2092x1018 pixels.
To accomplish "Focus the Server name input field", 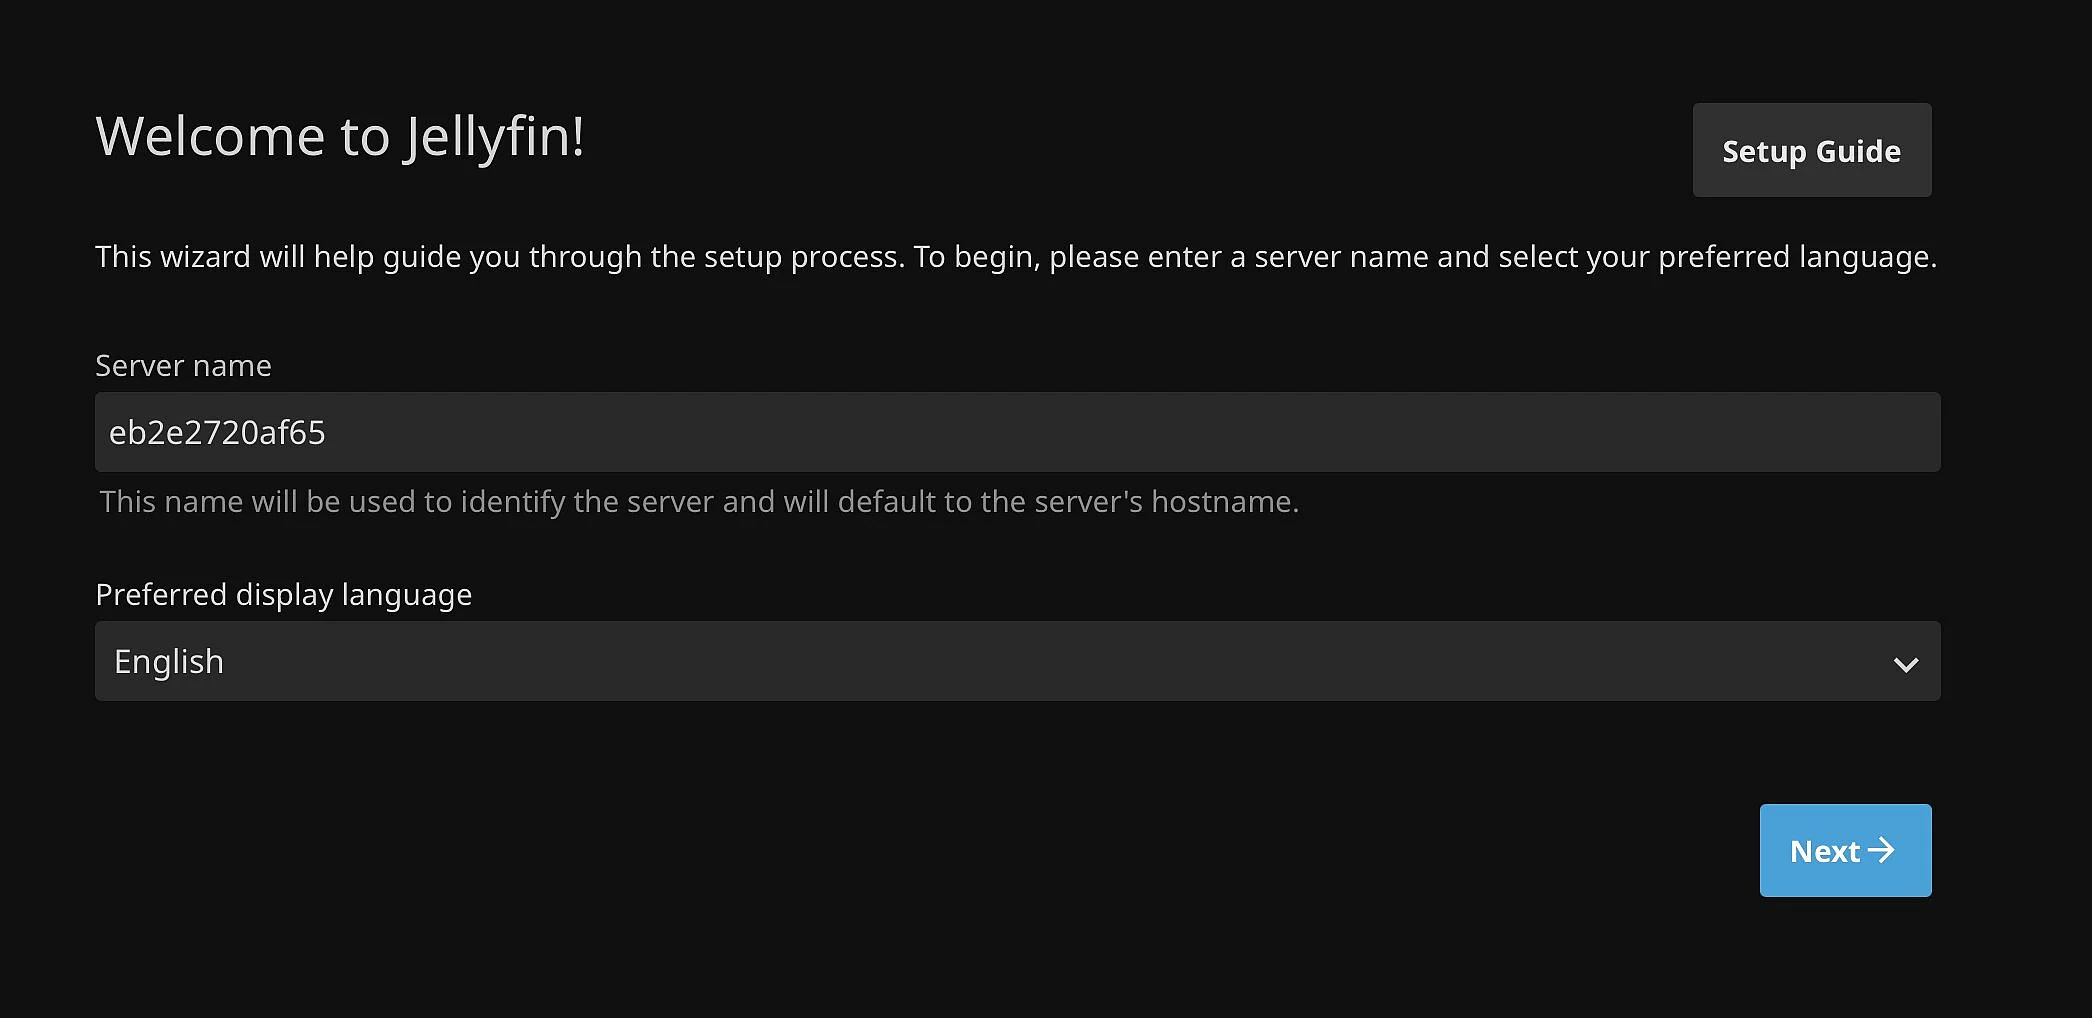I will (1018, 432).
